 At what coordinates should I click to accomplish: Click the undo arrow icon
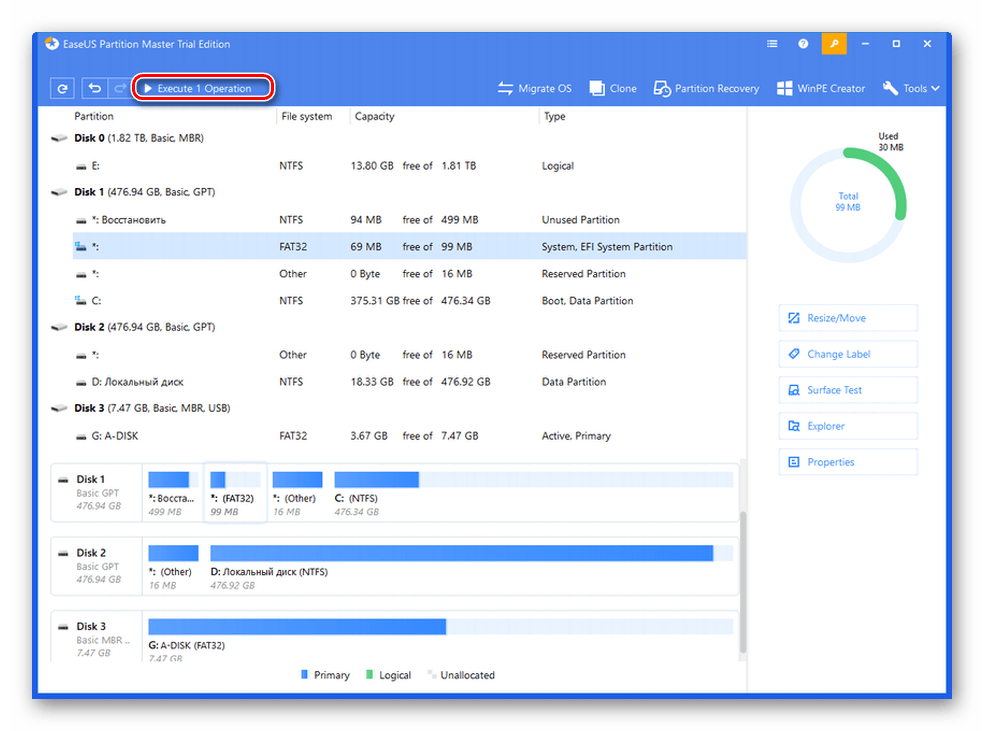pos(95,88)
